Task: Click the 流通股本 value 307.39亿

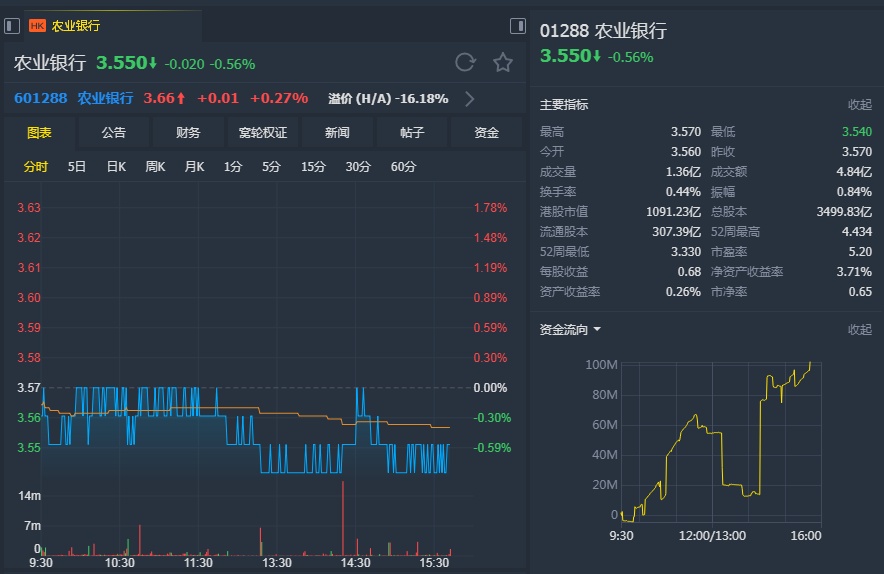Action: tap(677, 232)
